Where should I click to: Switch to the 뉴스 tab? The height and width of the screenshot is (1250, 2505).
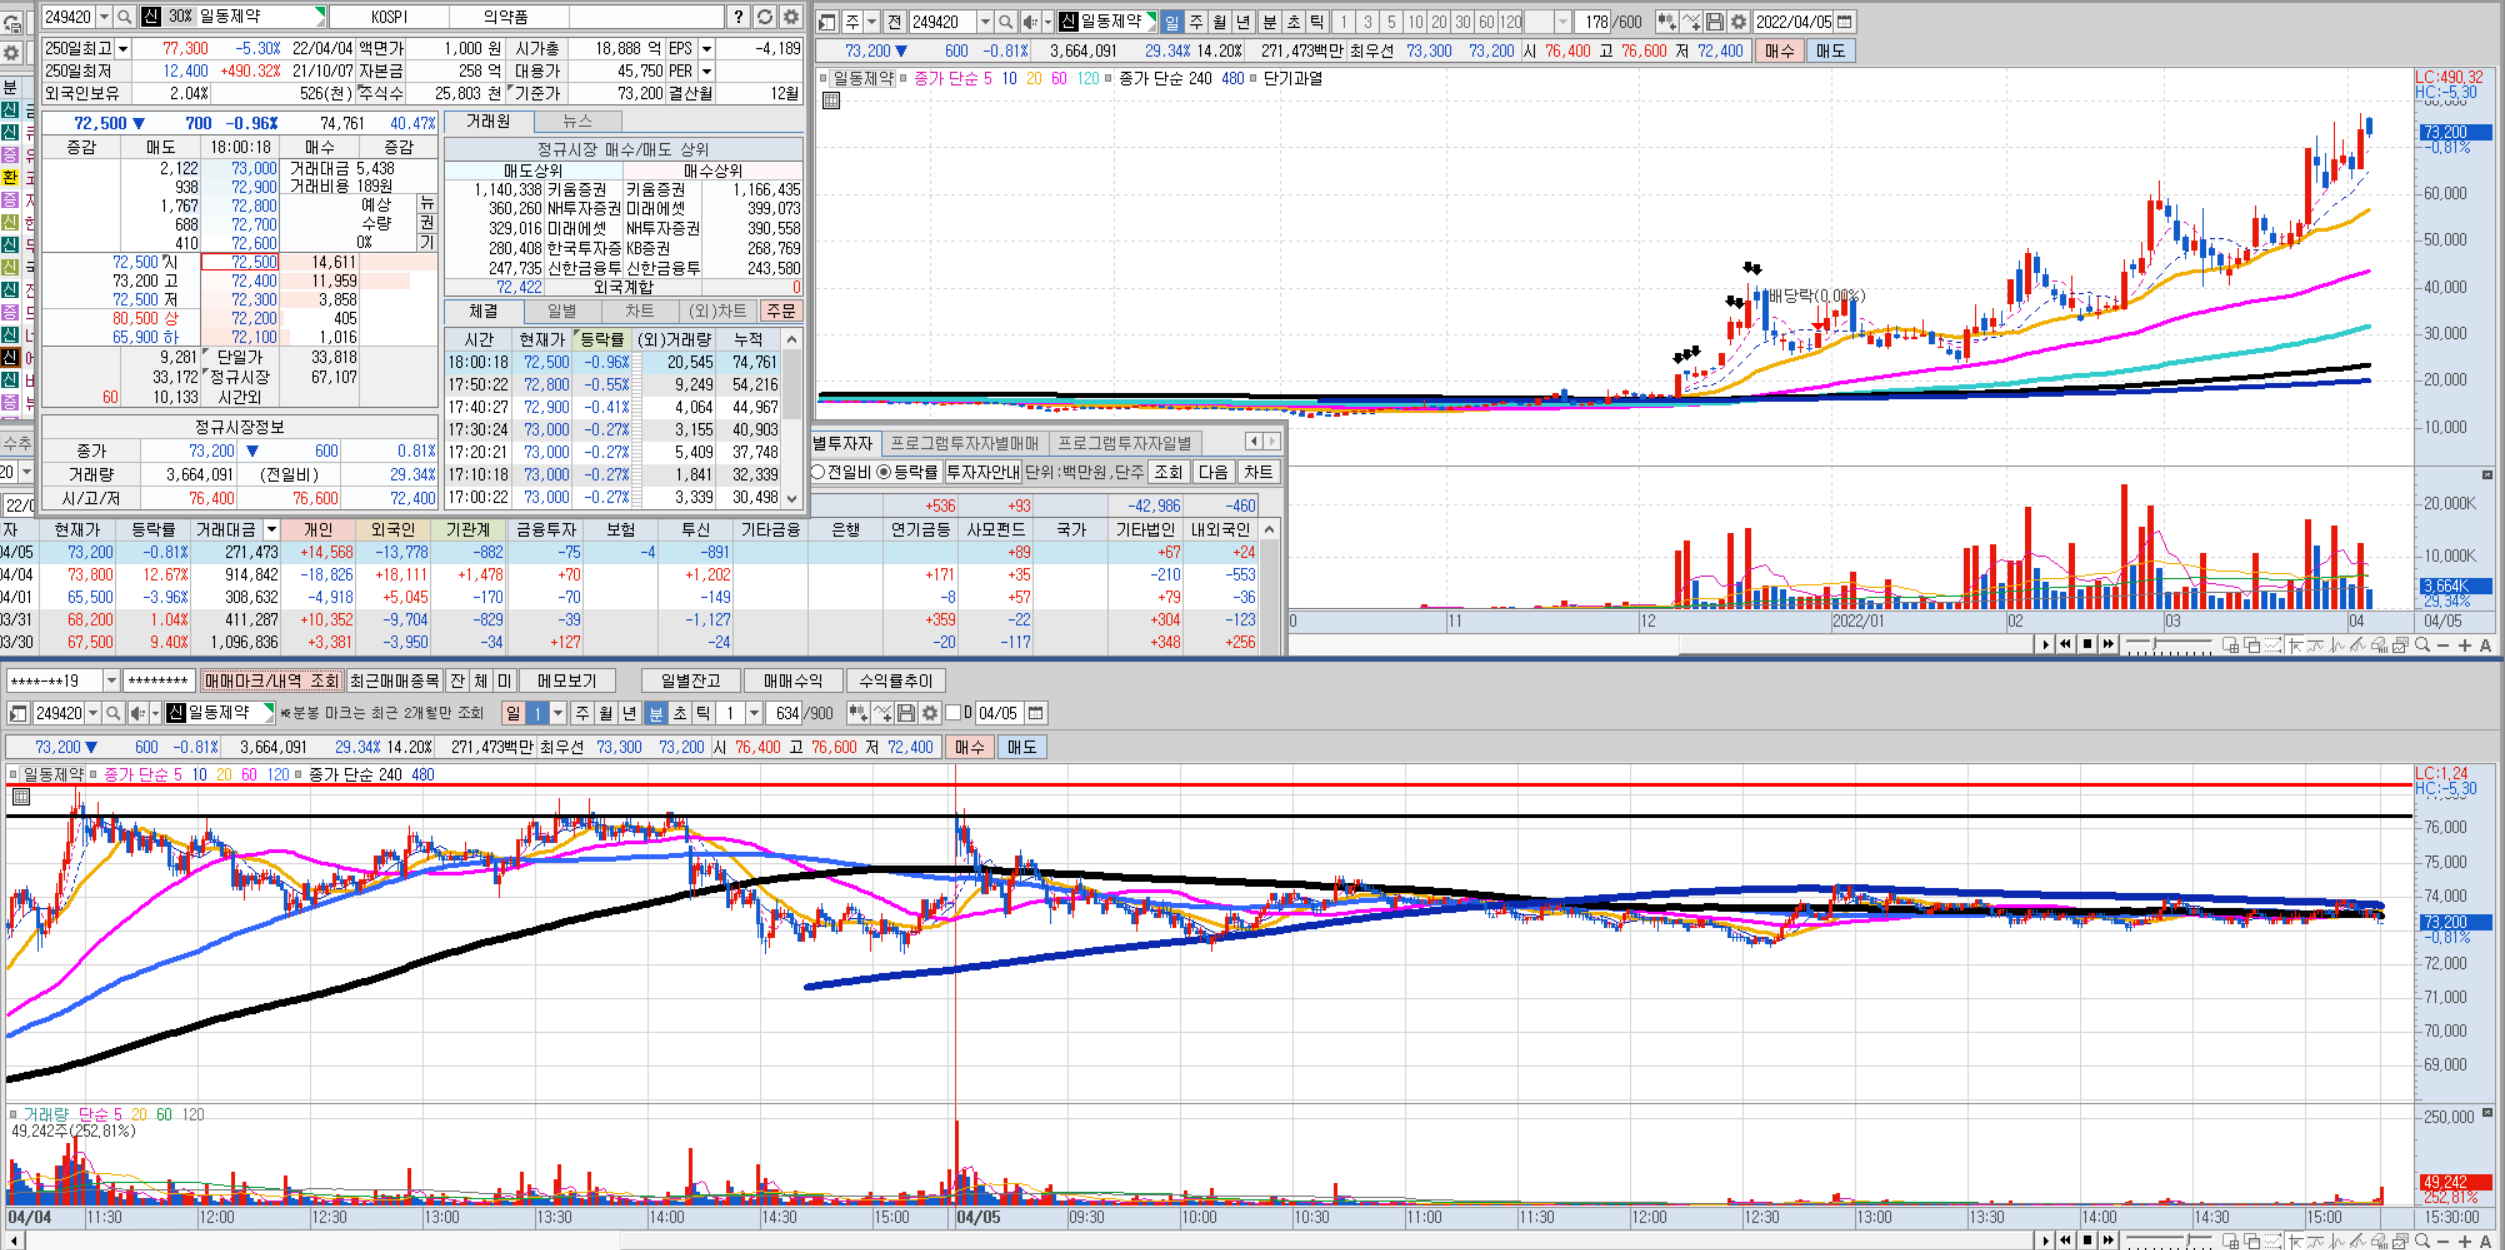[577, 121]
